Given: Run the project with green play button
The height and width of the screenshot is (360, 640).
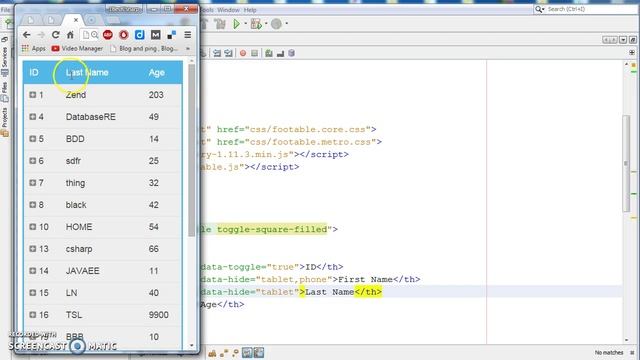Looking at the screenshot, I should pyautogui.click(x=236, y=24).
